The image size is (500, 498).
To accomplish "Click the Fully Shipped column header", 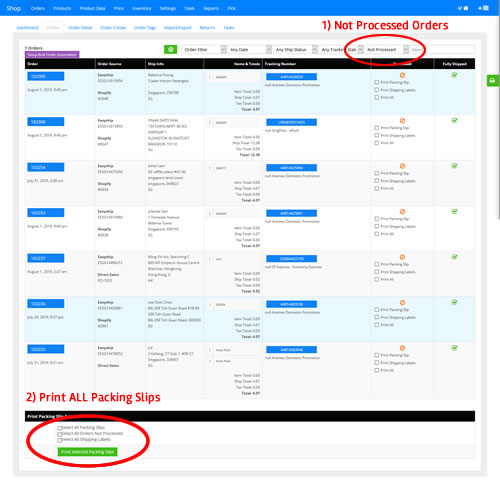I will pyautogui.click(x=454, y=64).
